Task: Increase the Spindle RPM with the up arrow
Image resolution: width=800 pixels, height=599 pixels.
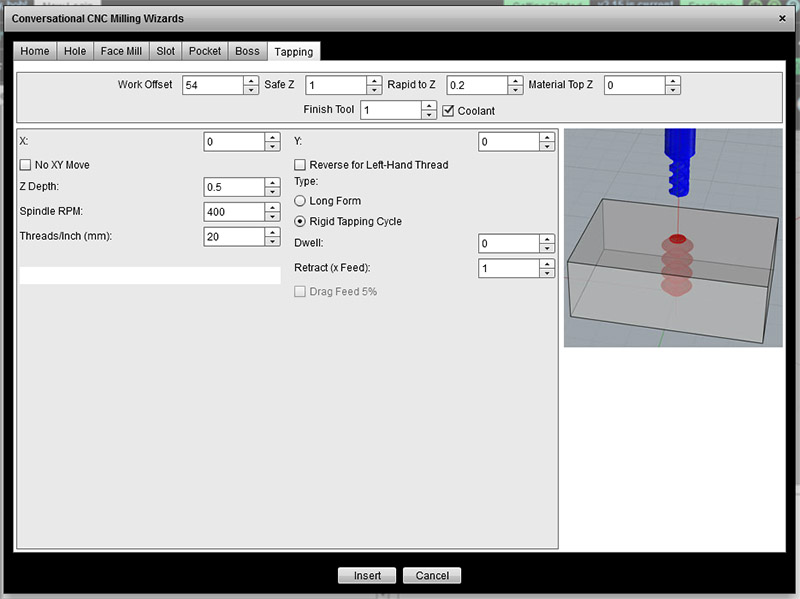Action: (x=273, y=207)
